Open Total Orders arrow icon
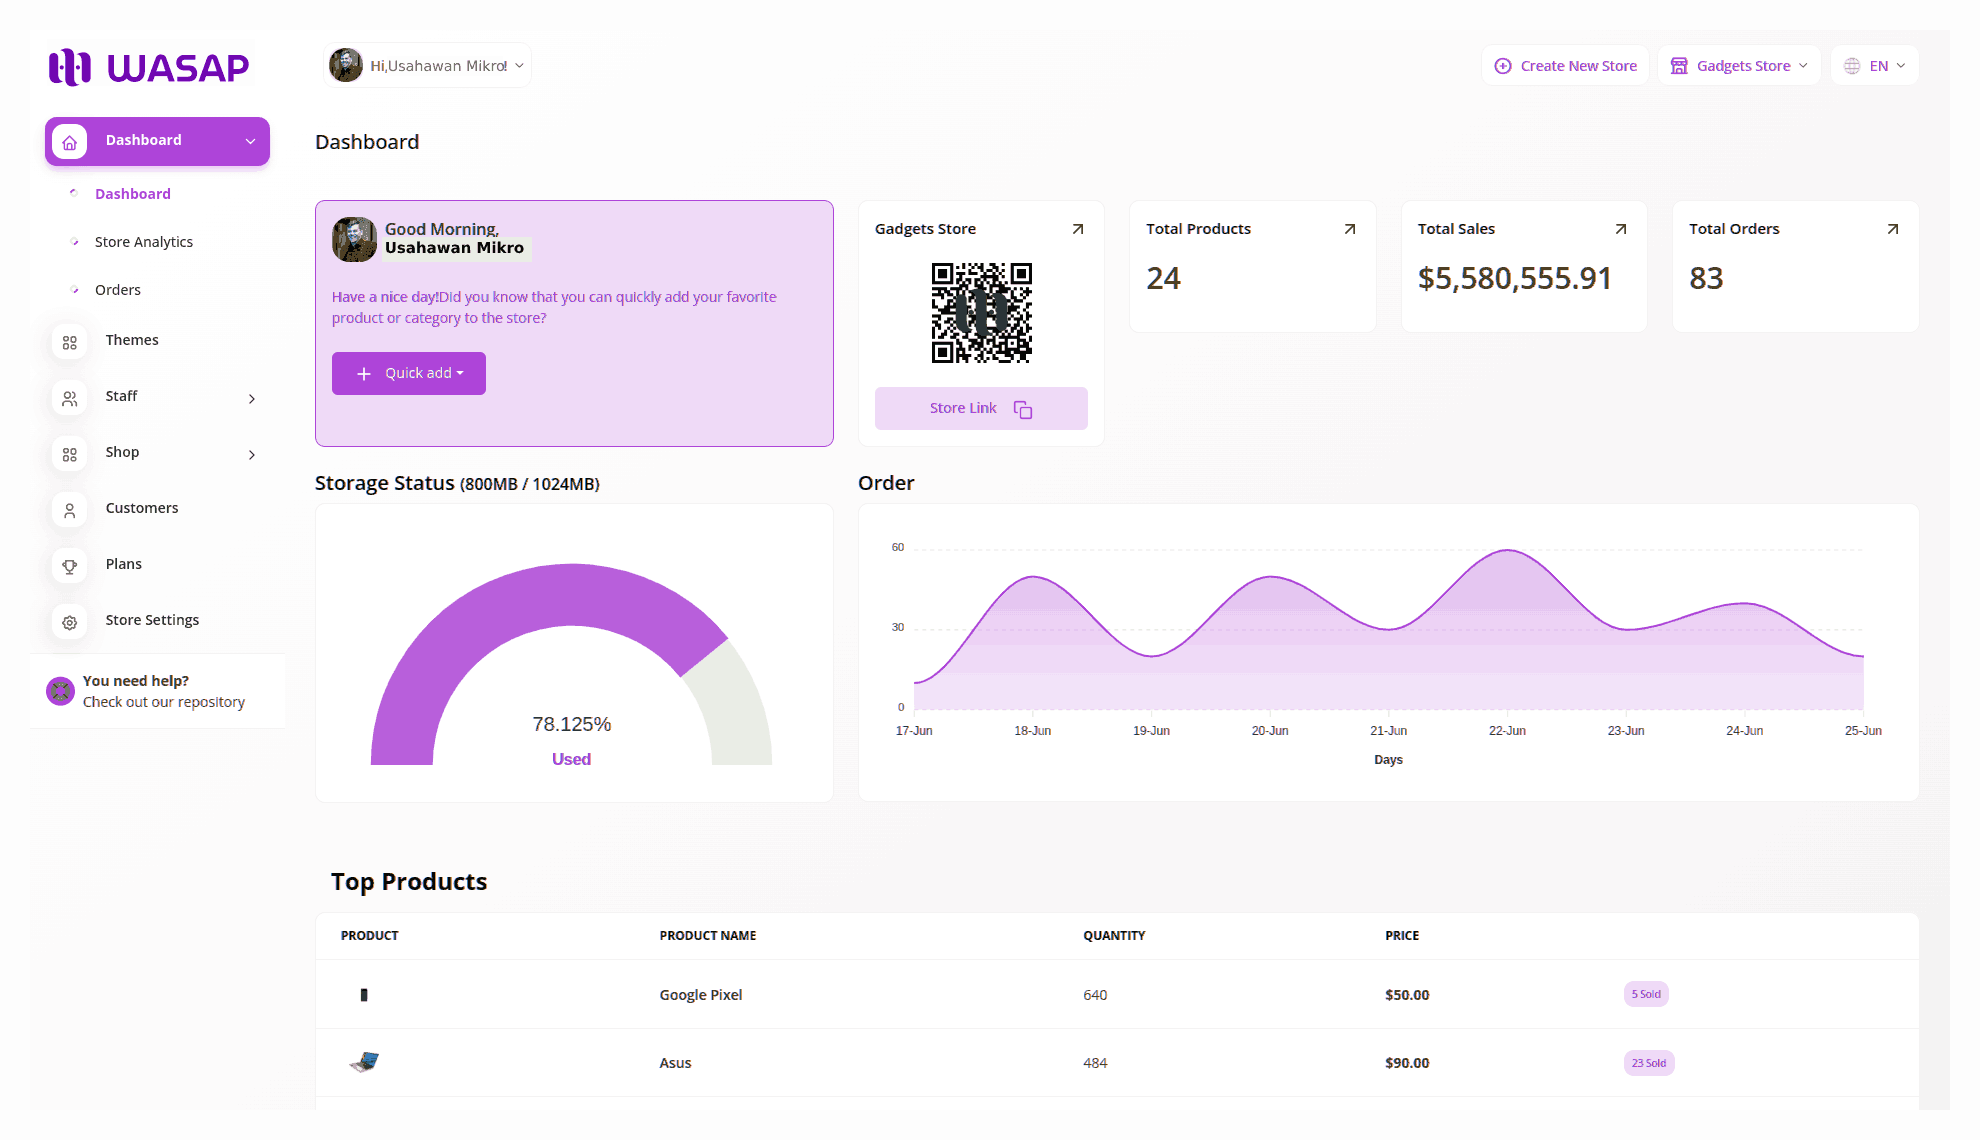Screen dimensions: 1980x1140 coord(1892,229)
